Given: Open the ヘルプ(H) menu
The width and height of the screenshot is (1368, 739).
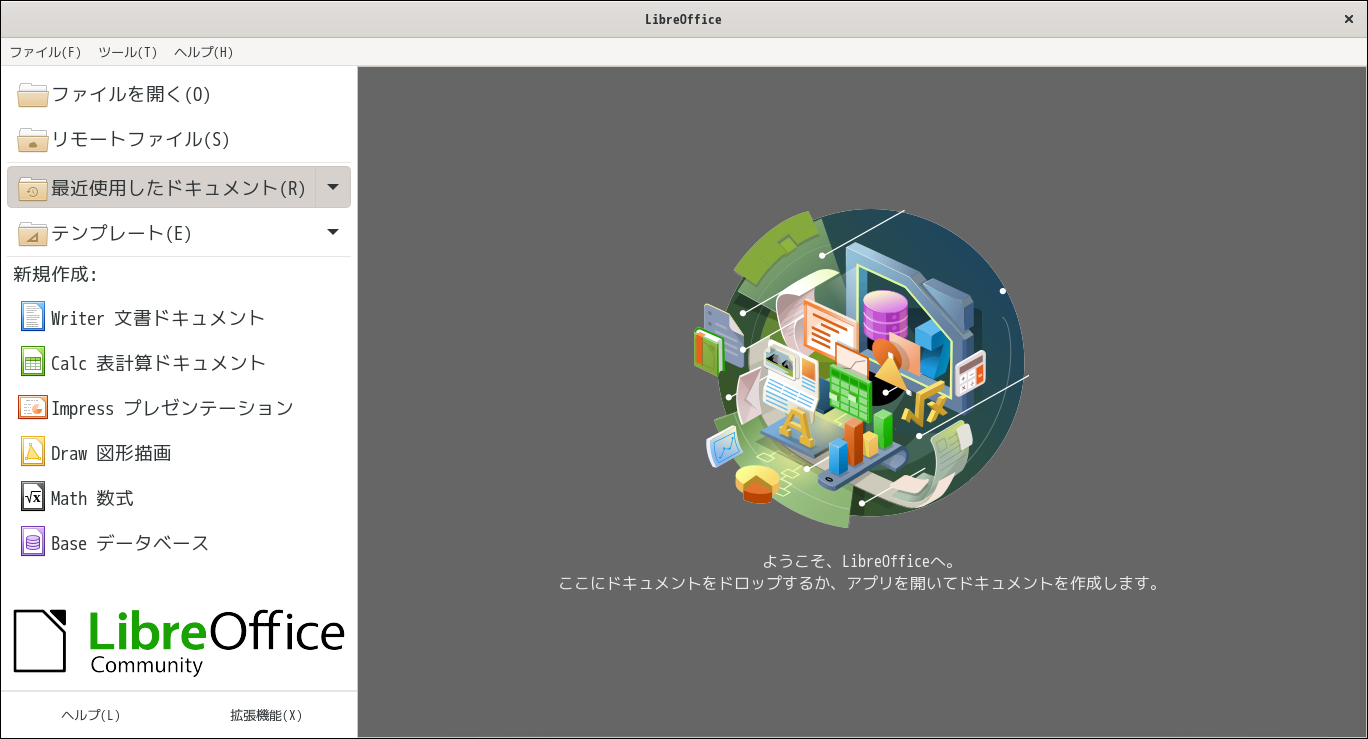Looking at the screenshot, I should 204,52.
